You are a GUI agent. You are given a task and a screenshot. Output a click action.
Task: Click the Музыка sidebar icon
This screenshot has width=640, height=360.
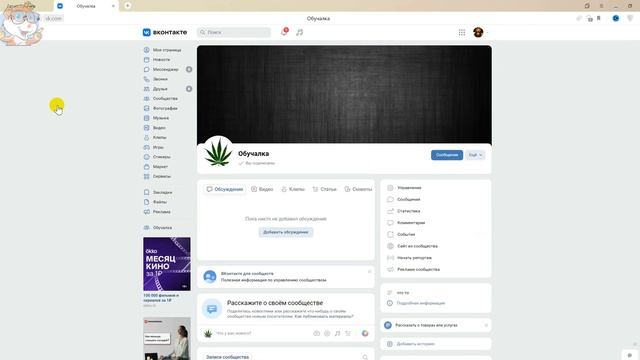(x=147, y=118)
